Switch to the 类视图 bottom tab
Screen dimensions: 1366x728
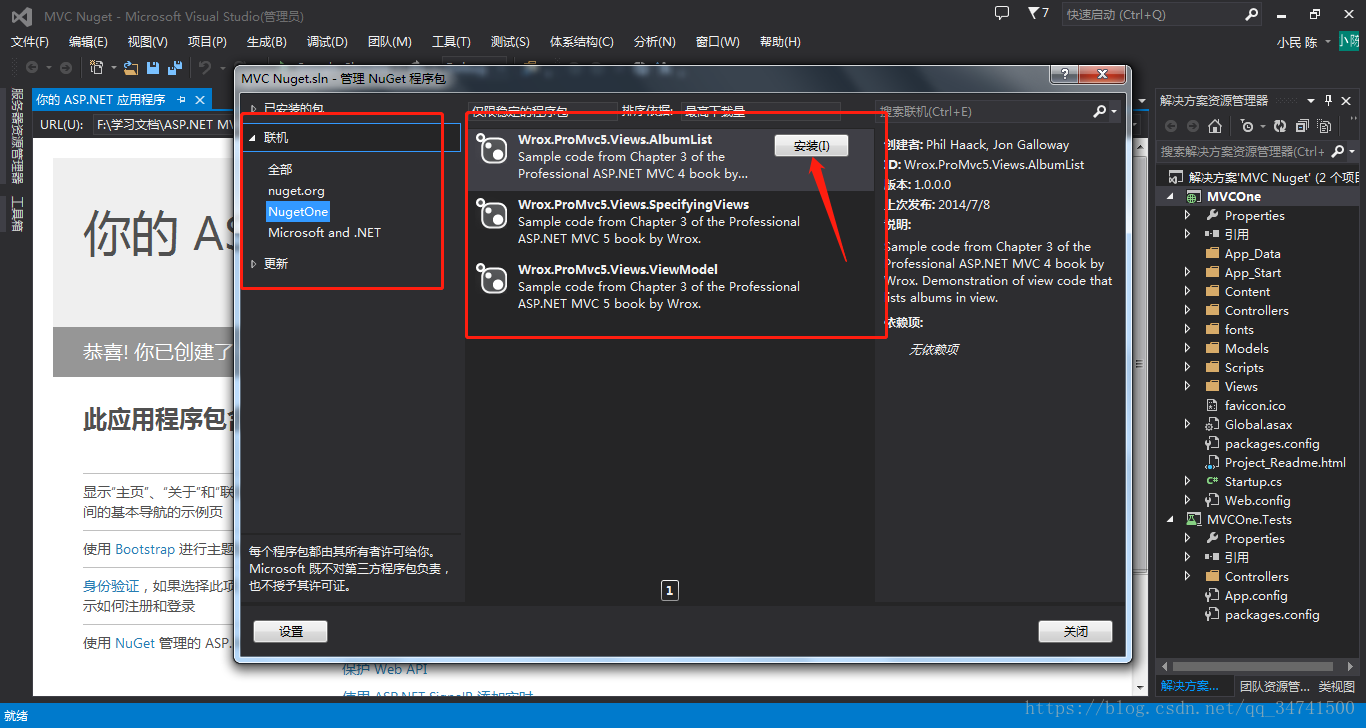tap(1336, 686)
